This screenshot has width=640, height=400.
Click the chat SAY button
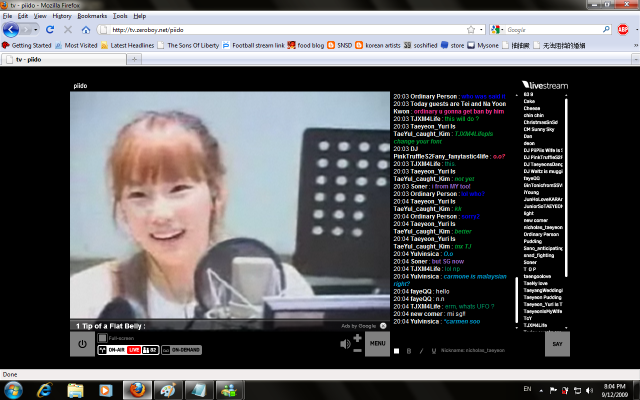[558, 344]
